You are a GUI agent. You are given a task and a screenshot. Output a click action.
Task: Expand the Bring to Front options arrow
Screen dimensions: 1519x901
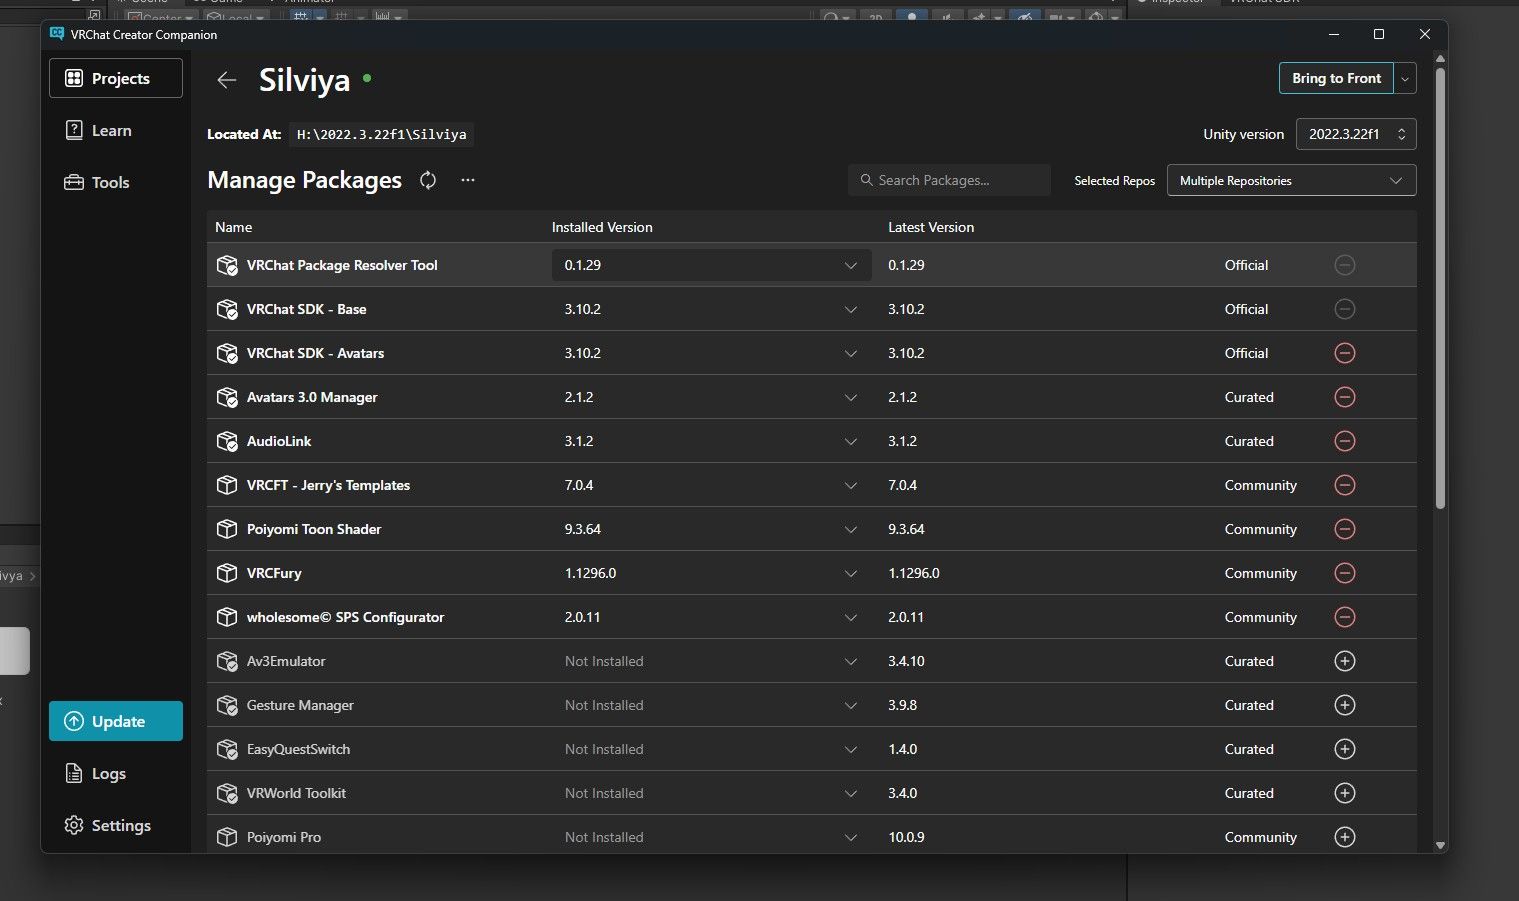point(1406,78)
